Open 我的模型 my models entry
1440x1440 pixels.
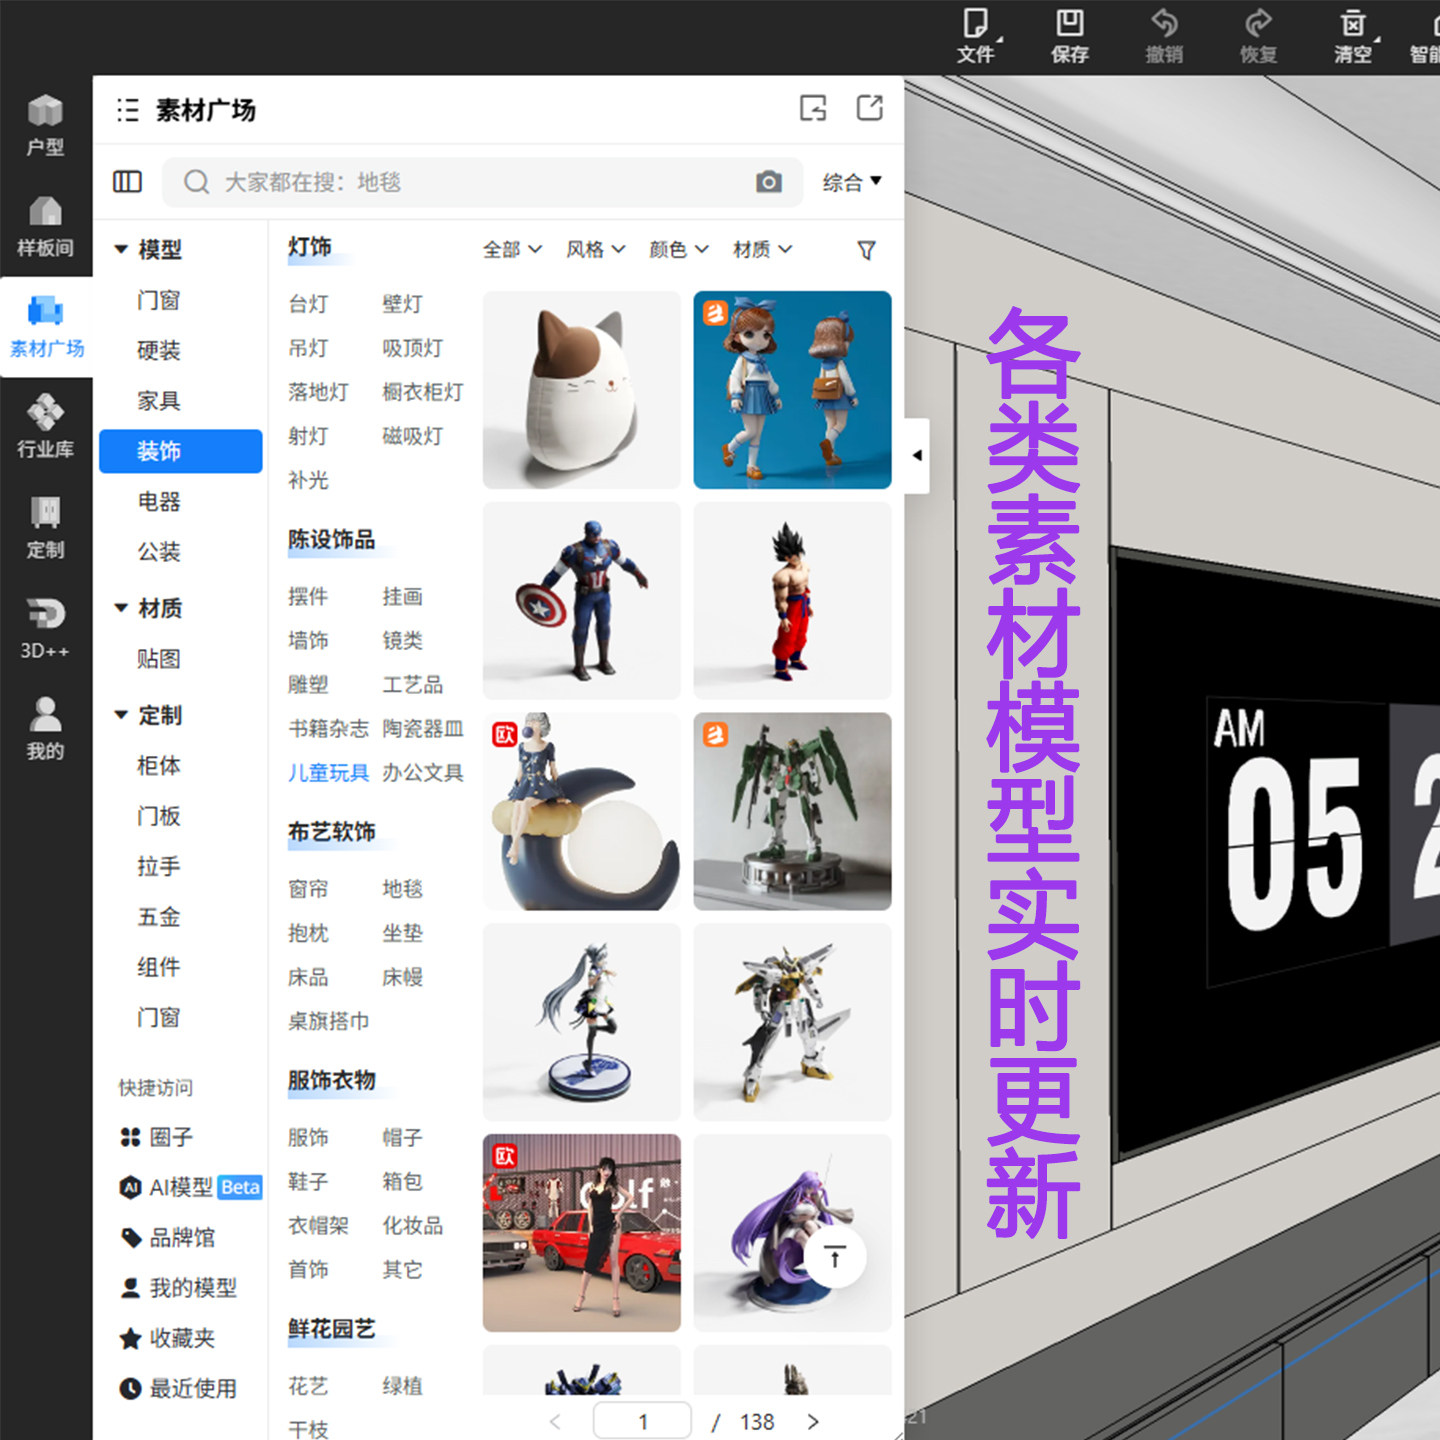[180, 1288]
